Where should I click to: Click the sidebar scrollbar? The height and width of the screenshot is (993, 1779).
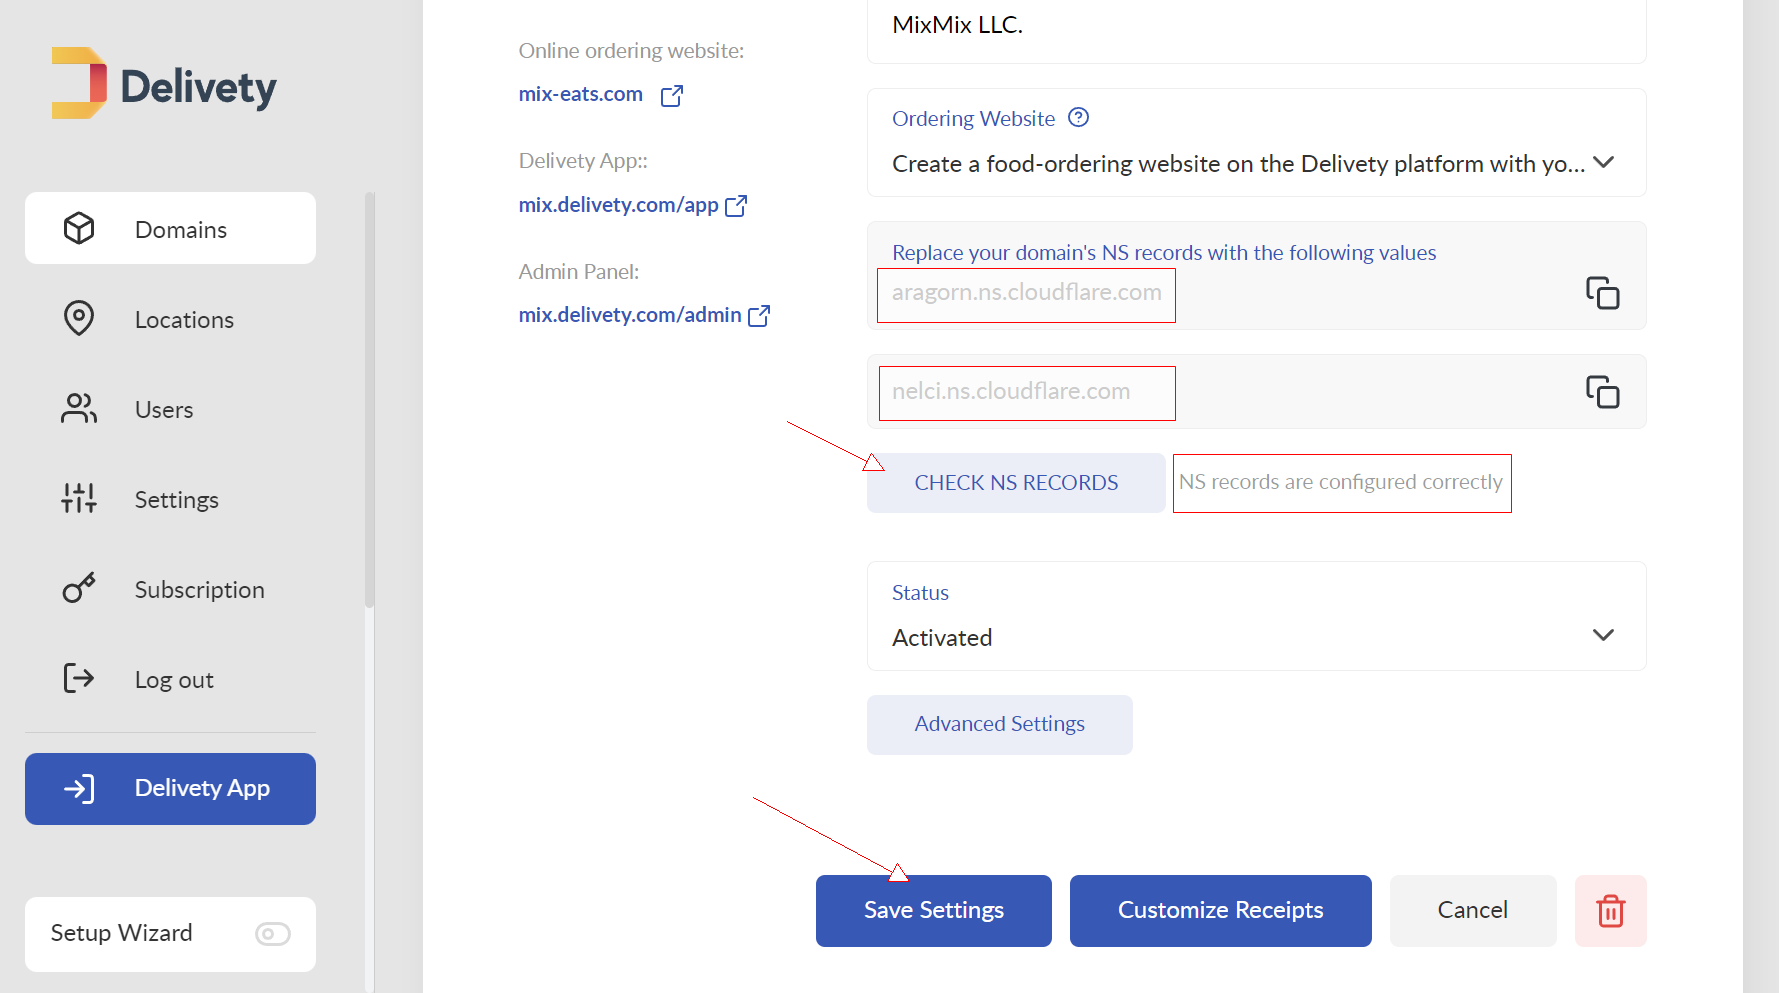pos(370,400)
